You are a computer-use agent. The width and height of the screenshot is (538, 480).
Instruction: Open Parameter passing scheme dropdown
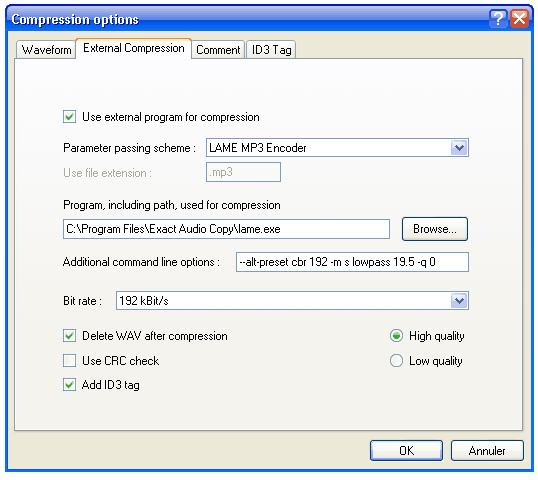[459, 148]
